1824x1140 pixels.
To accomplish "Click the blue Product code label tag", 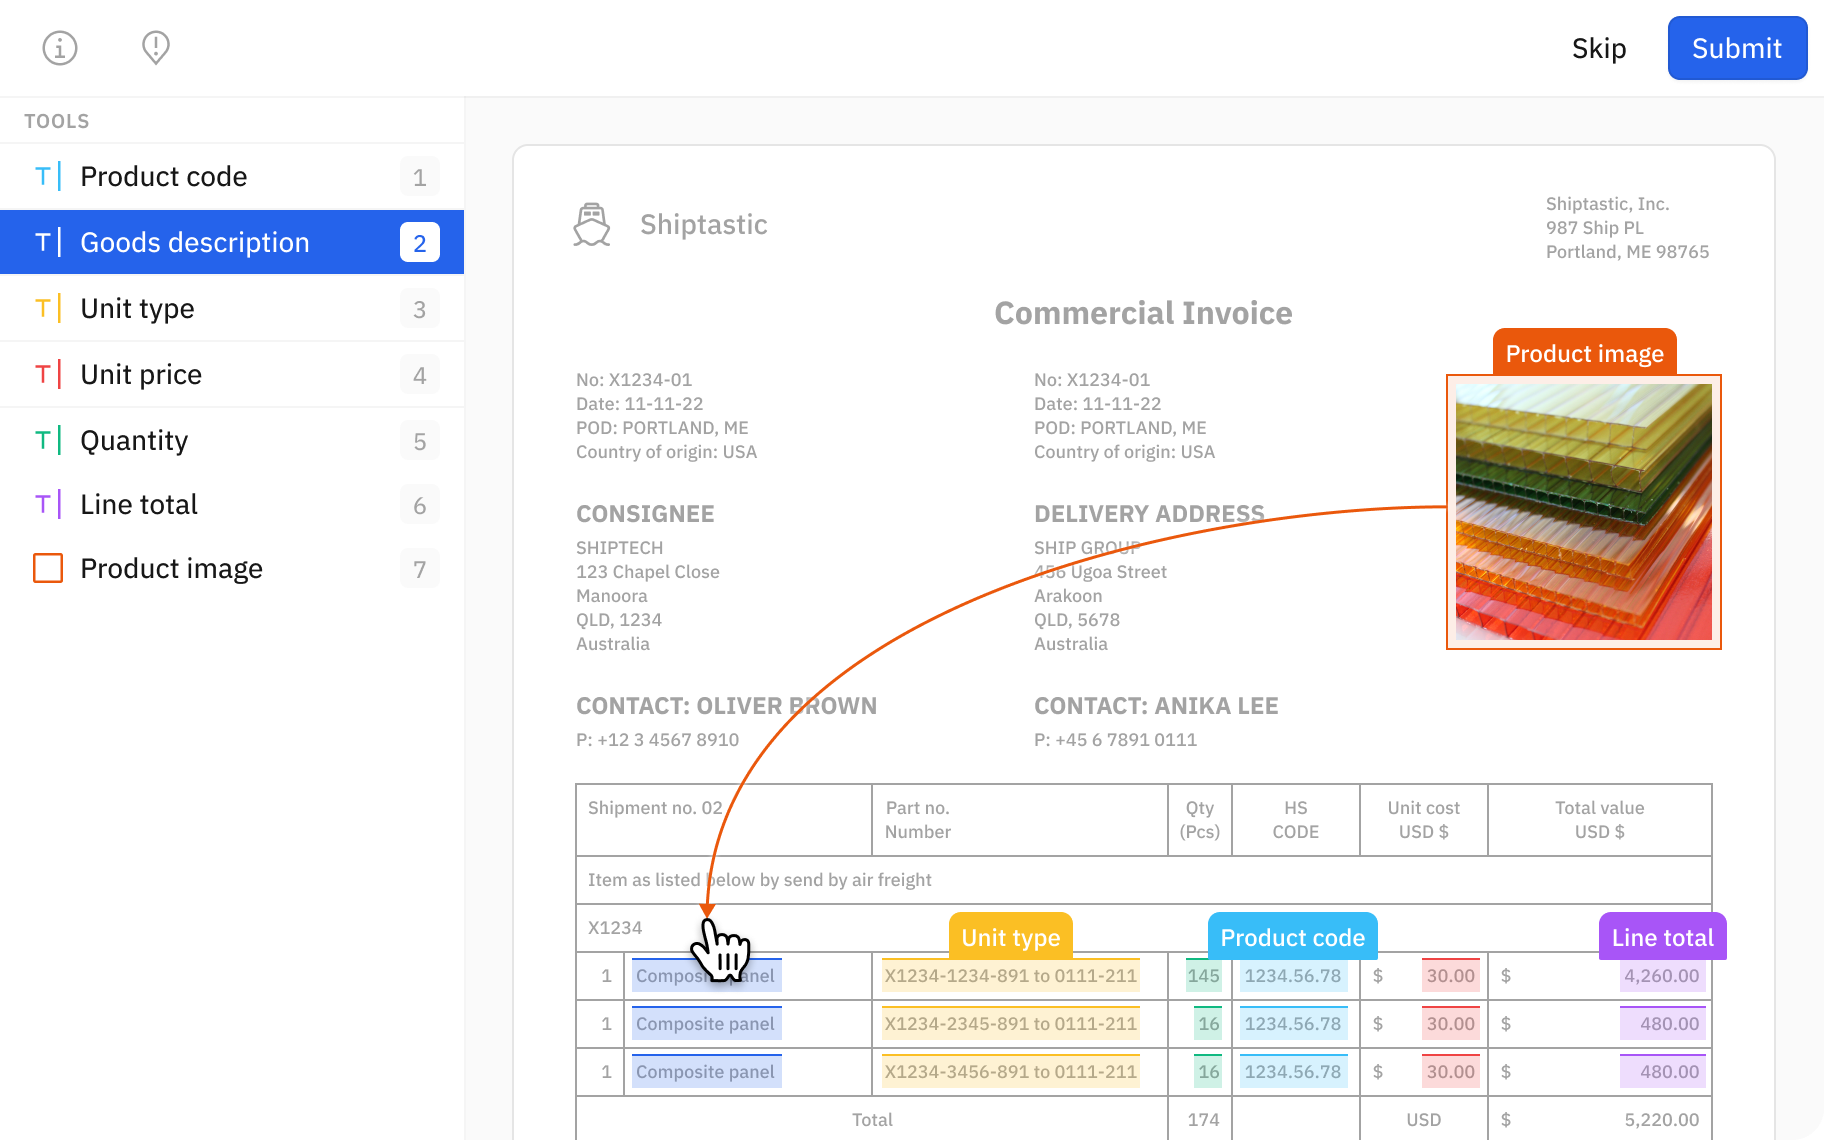I will pyautogui.click(x=1292, y=937).
